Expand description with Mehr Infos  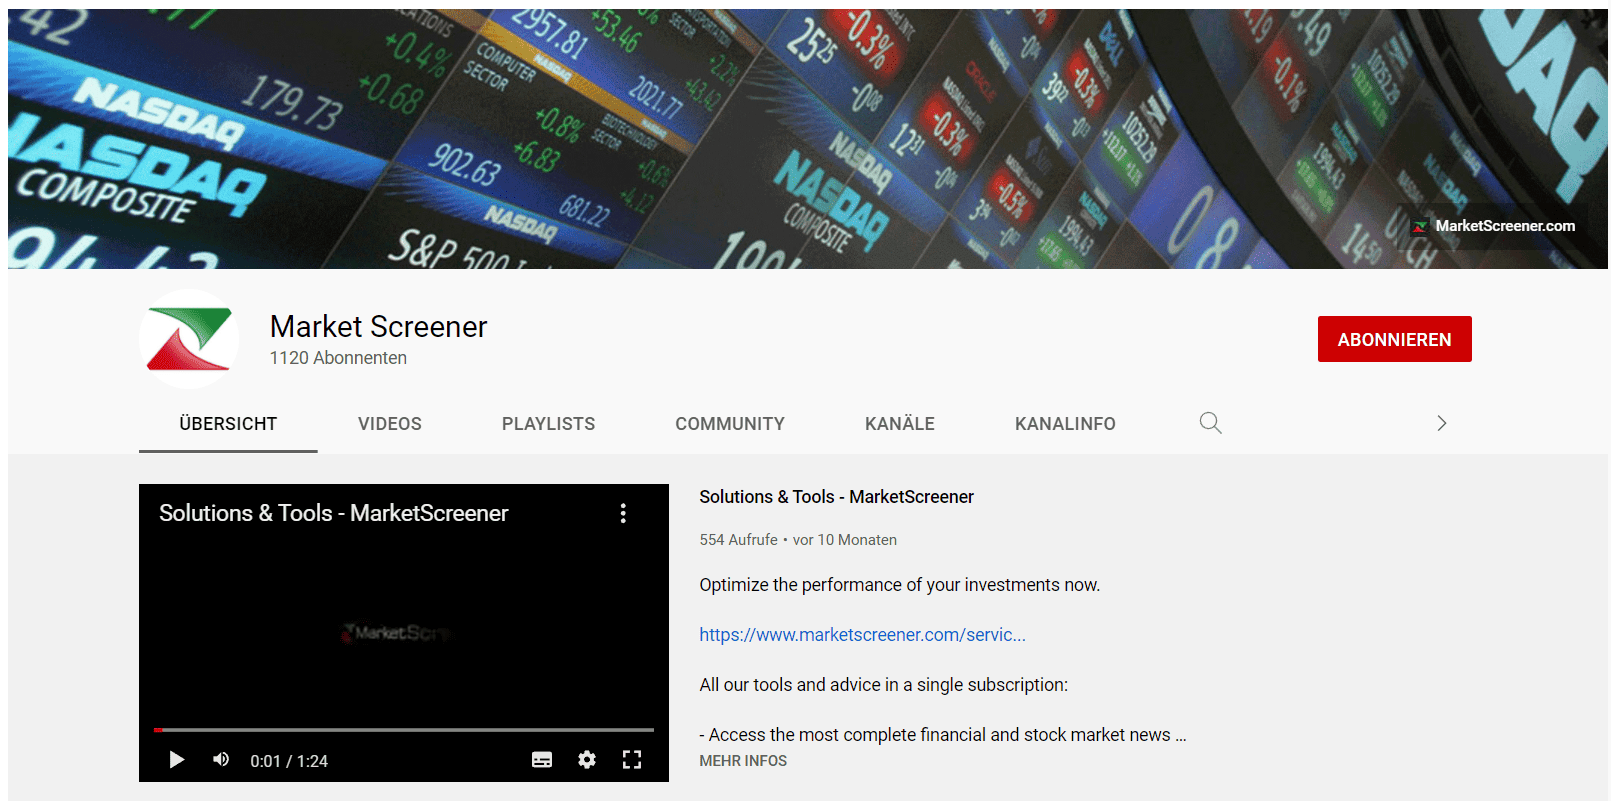(x=743, y=761)
